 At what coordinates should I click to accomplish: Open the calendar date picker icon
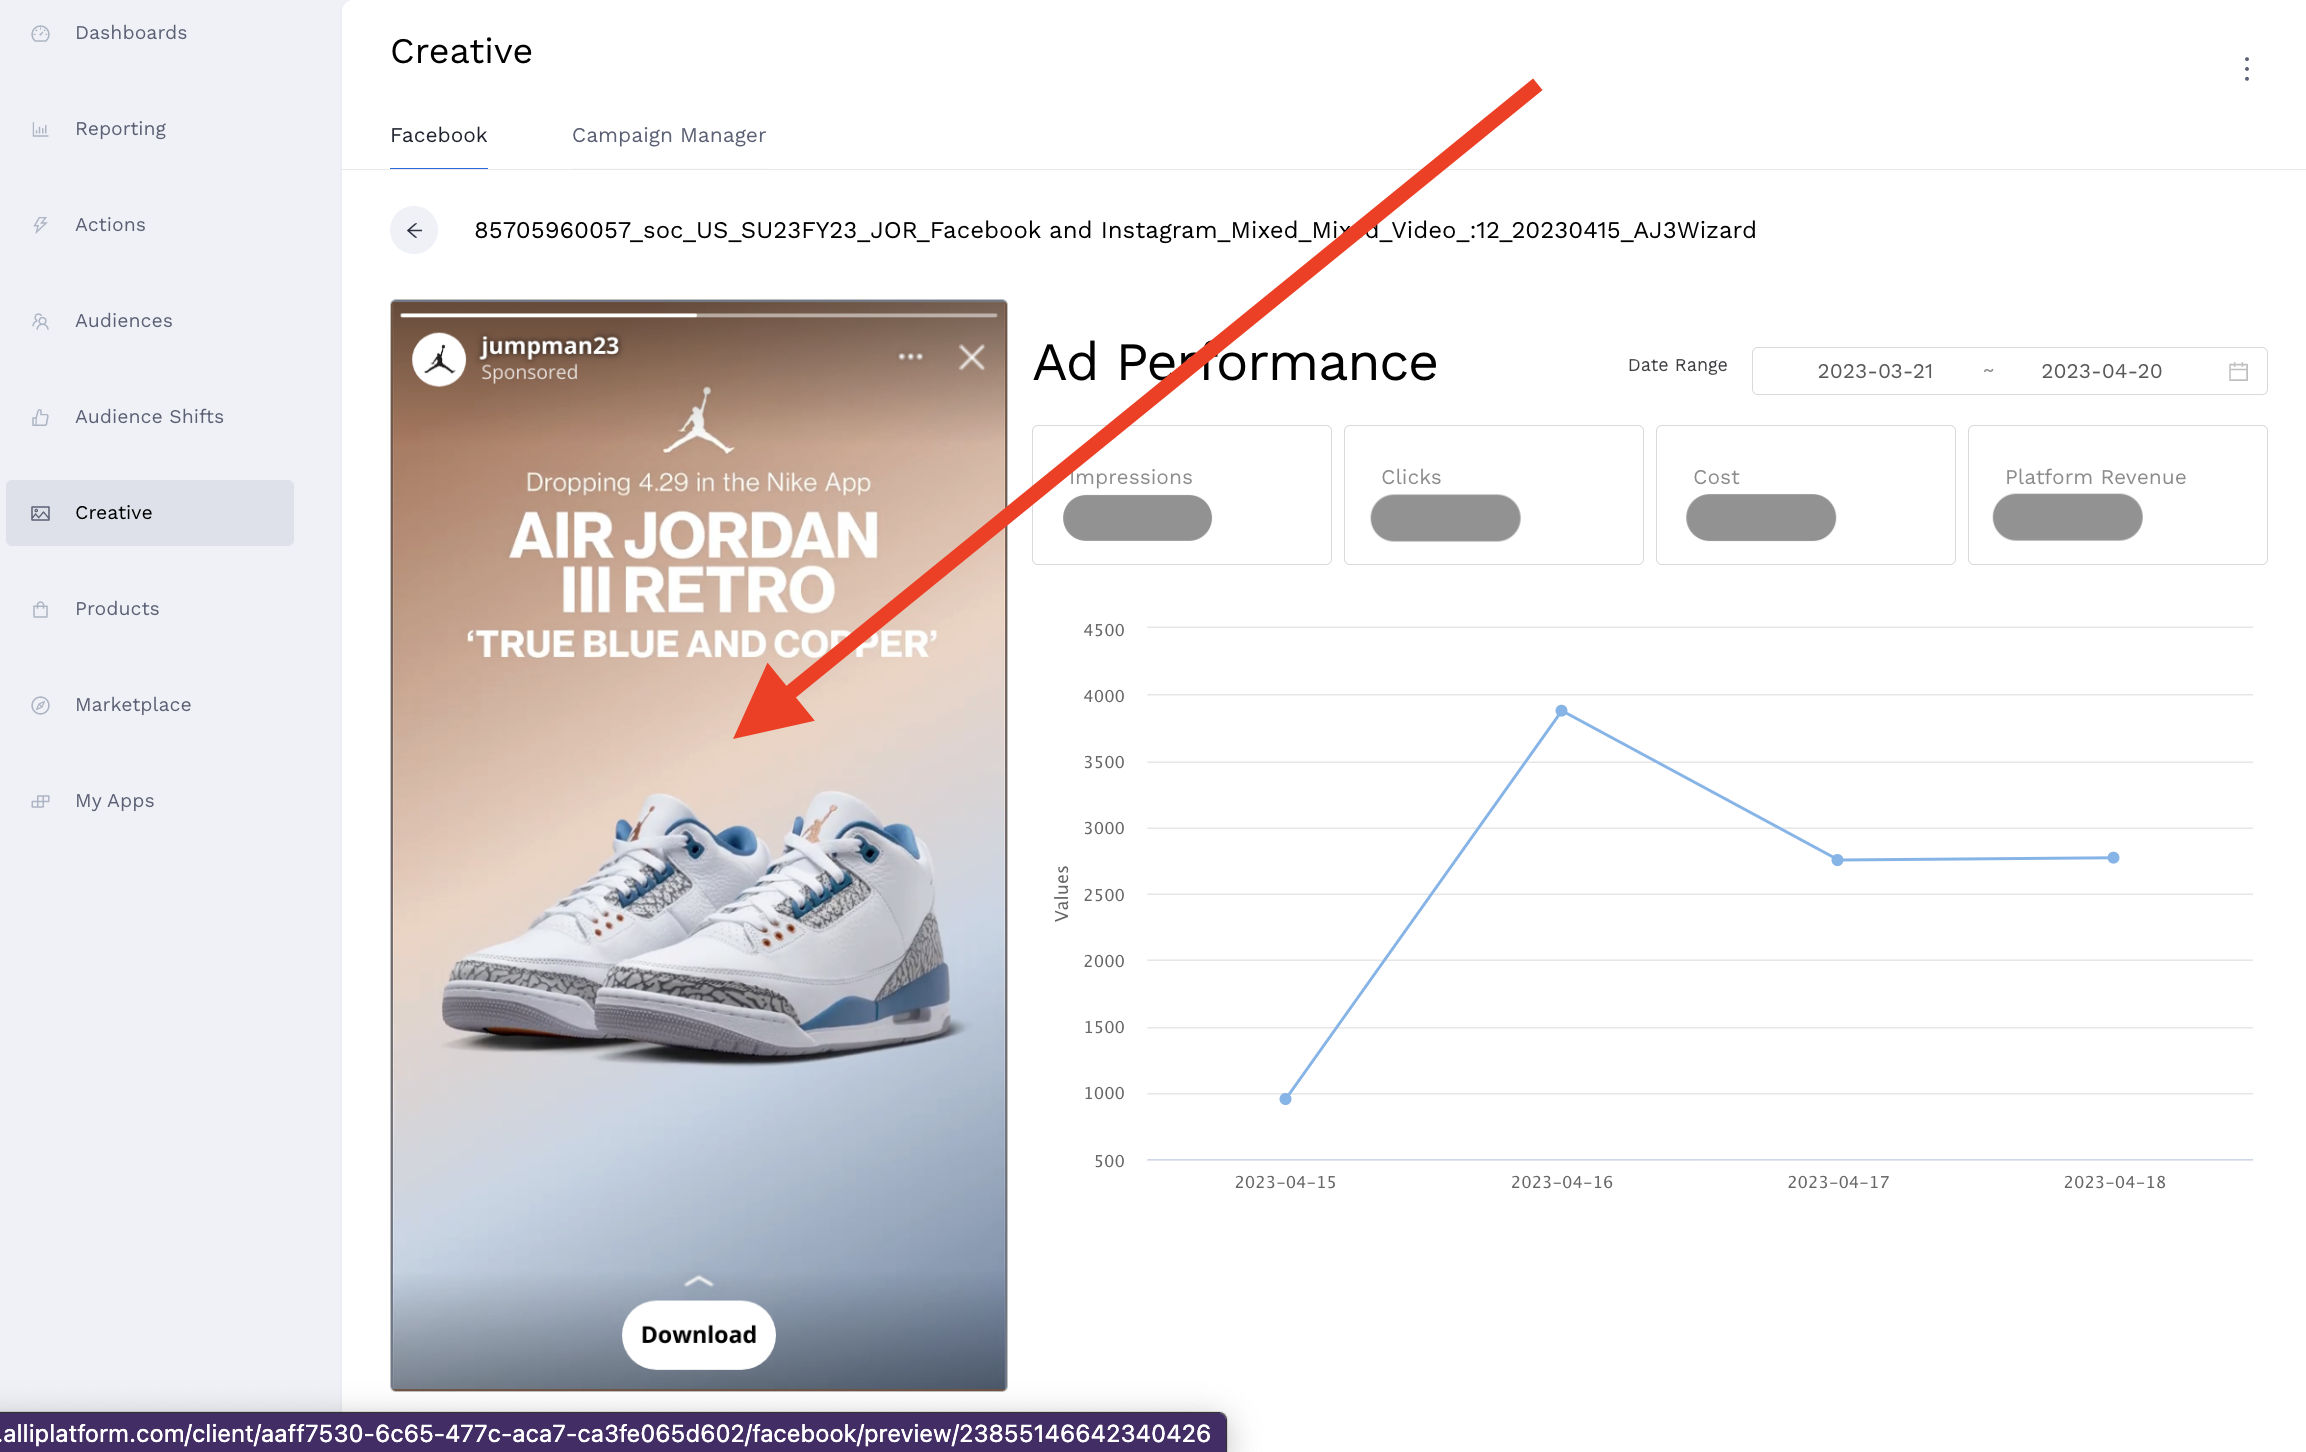(x=2238, y=371)
